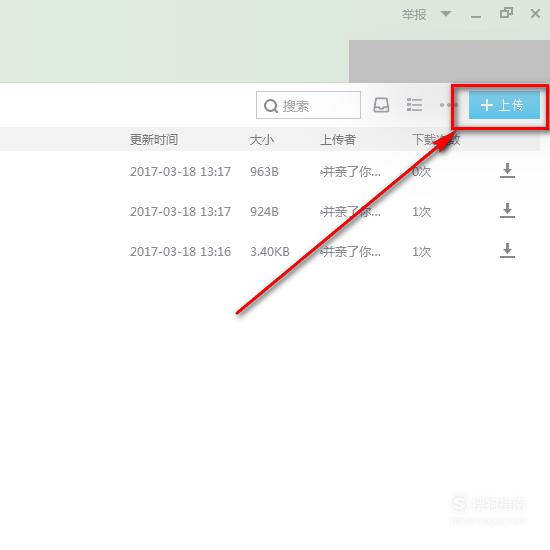The image size is (550, 550).
Task: Click 1次 count in the 924B row
Action: point(421,212)
